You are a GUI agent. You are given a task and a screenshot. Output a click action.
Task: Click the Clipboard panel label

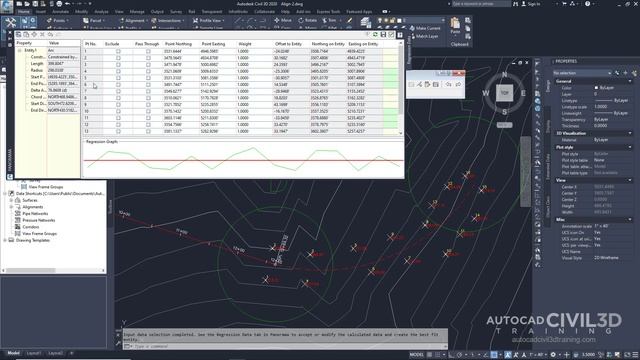tap(460, 44)
